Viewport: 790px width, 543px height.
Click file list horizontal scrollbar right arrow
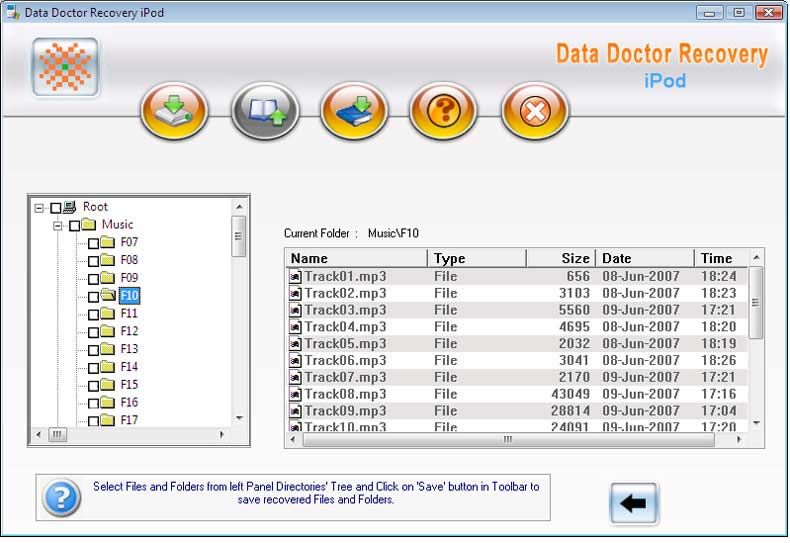(739, 440)
